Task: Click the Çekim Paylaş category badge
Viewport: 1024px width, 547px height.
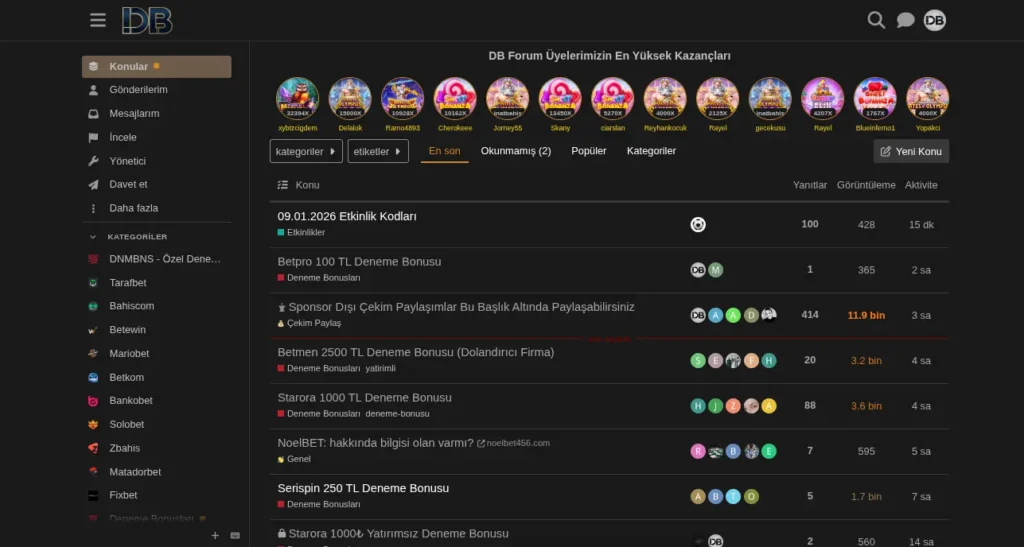Action: coord(309,323)
